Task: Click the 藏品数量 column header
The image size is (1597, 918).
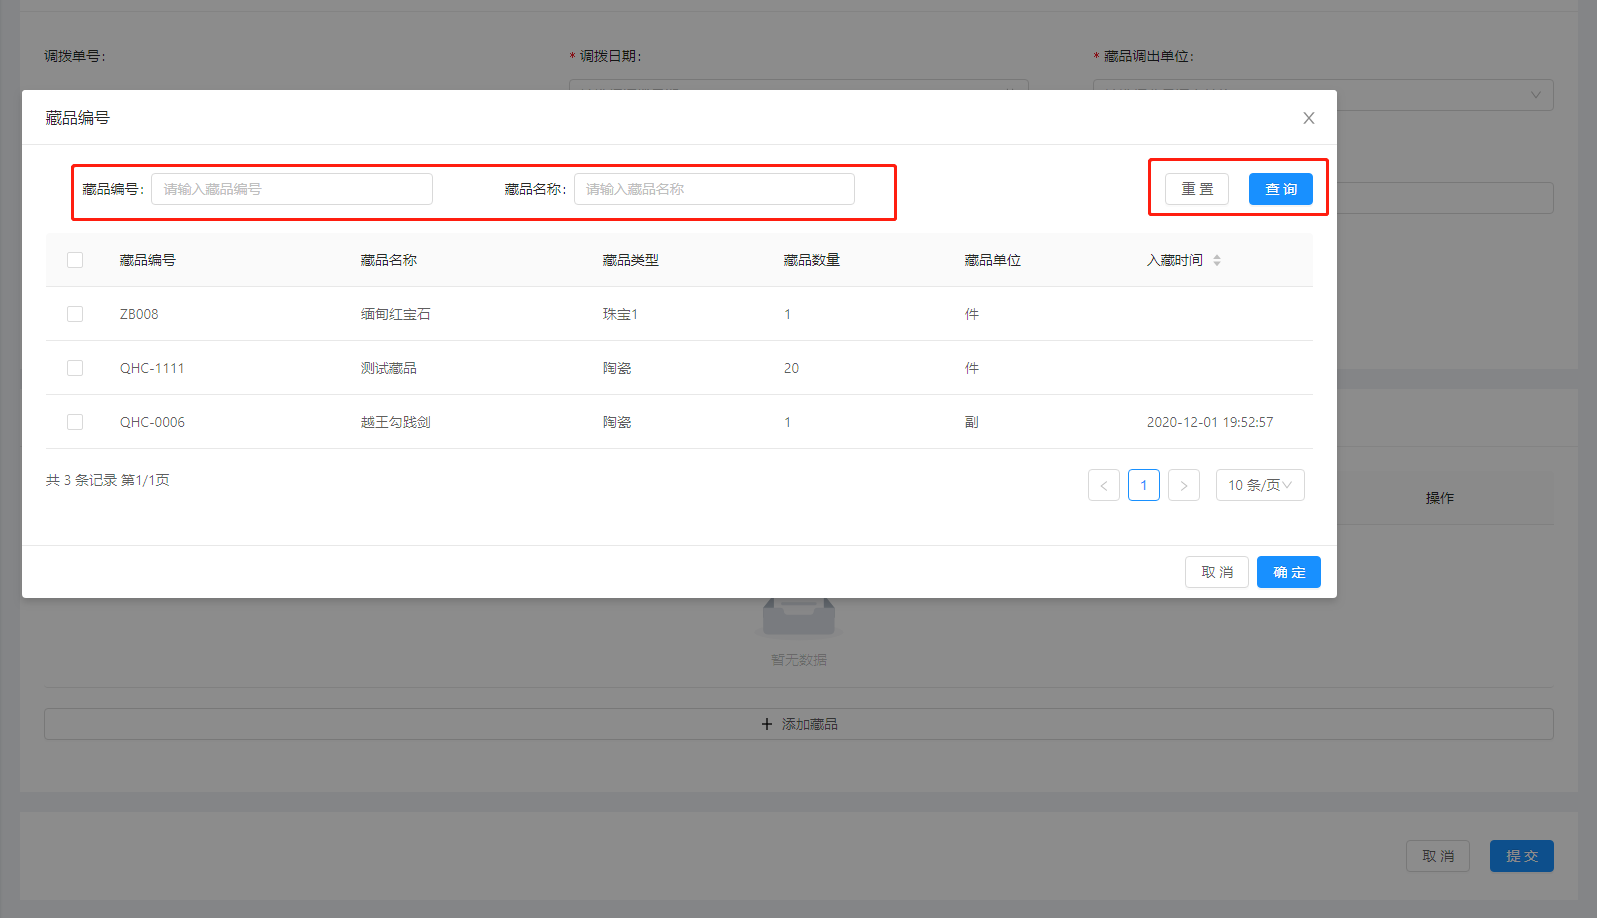Action: 812,260
